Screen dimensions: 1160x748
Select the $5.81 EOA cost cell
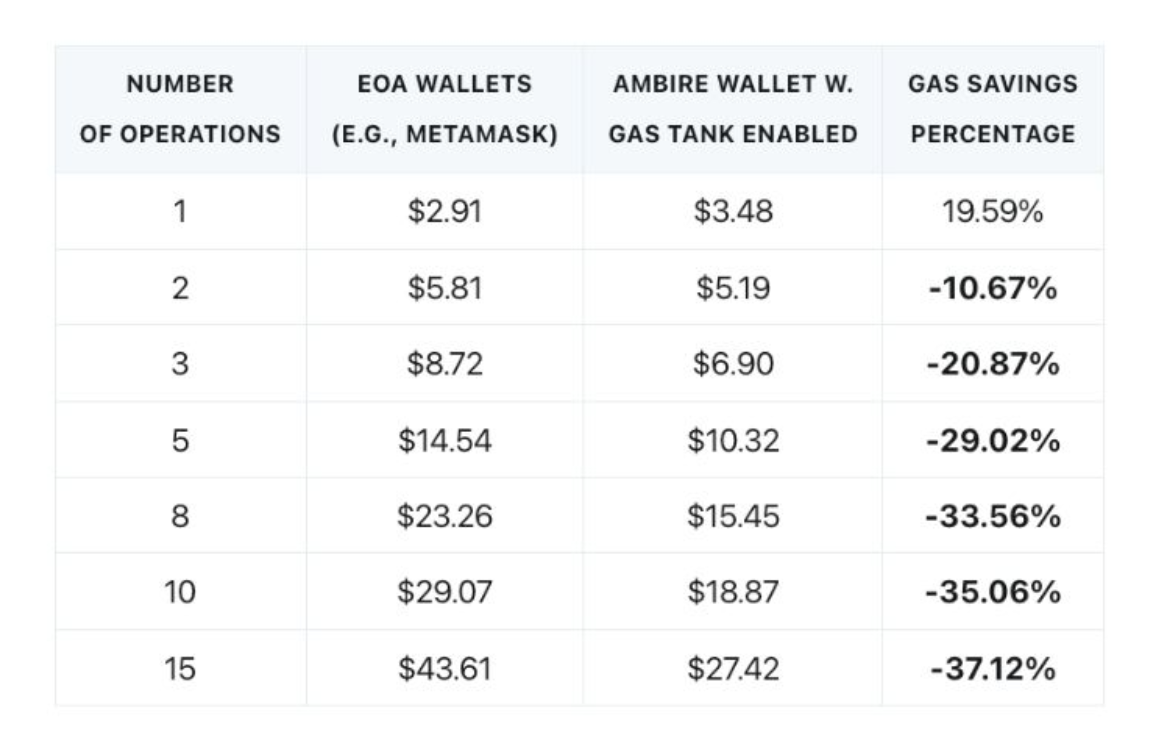click(x=445, y=288)
